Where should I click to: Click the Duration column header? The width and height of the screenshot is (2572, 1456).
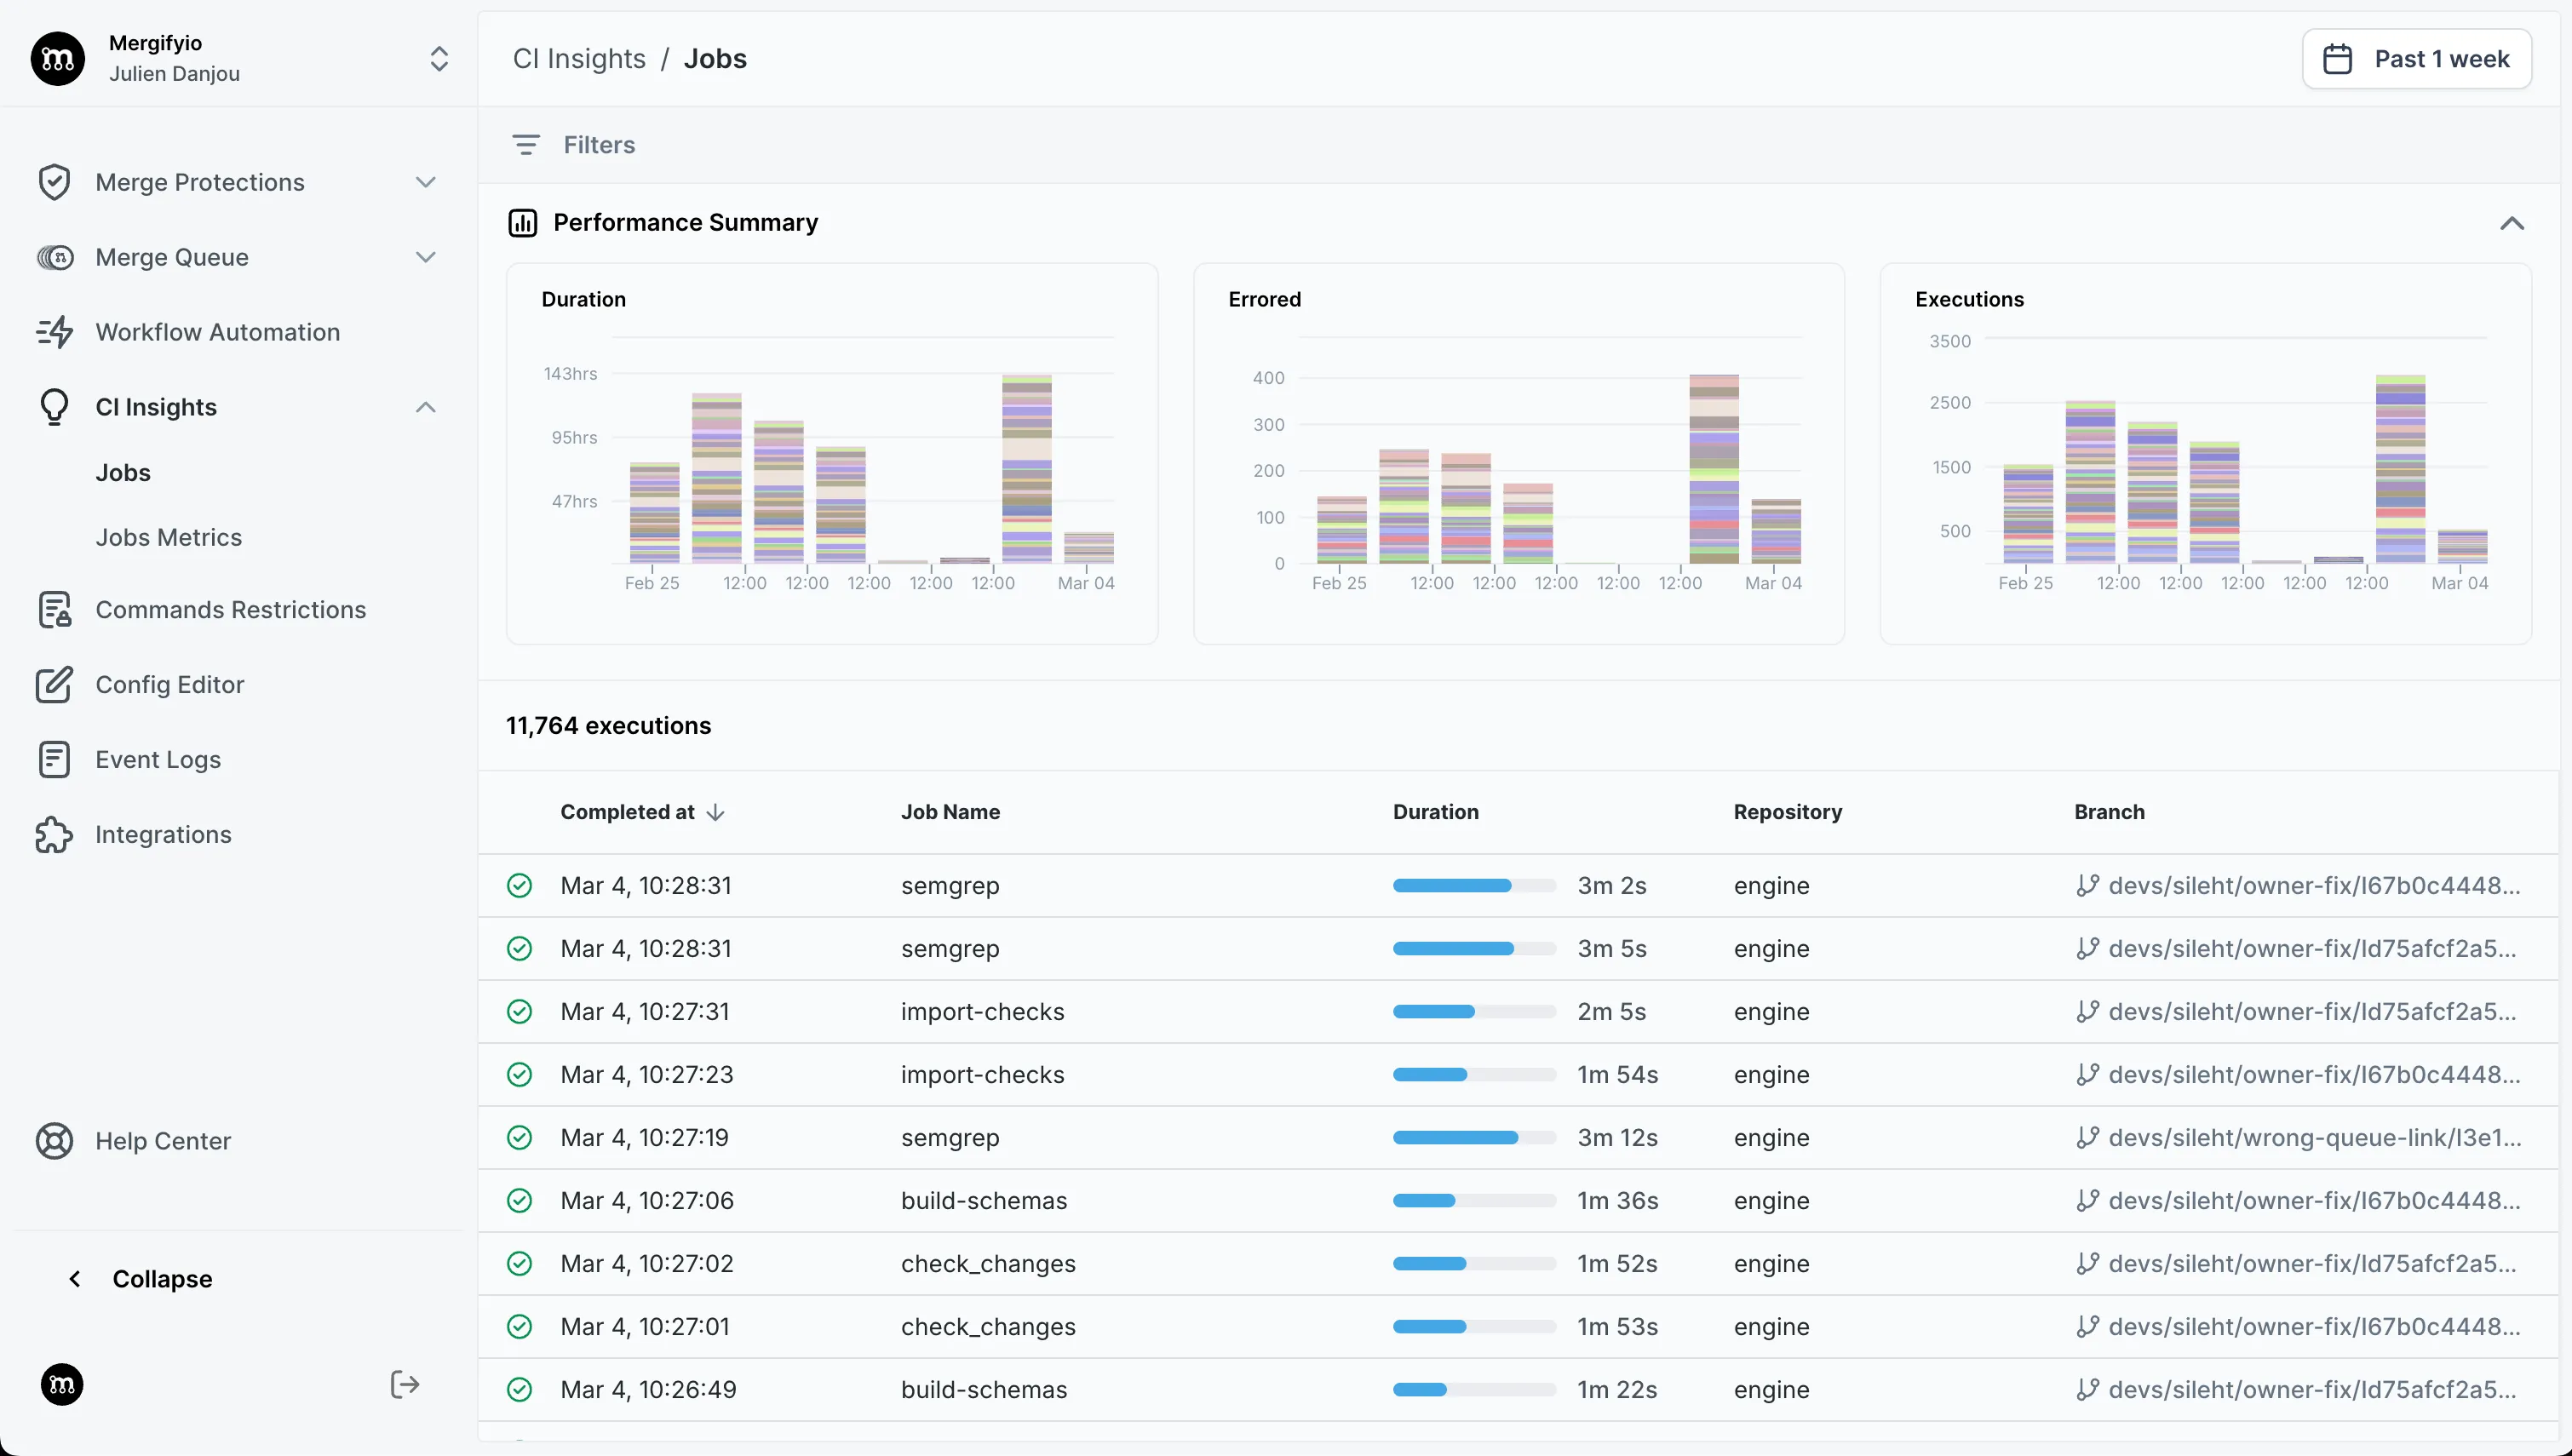pos(1436,812)
